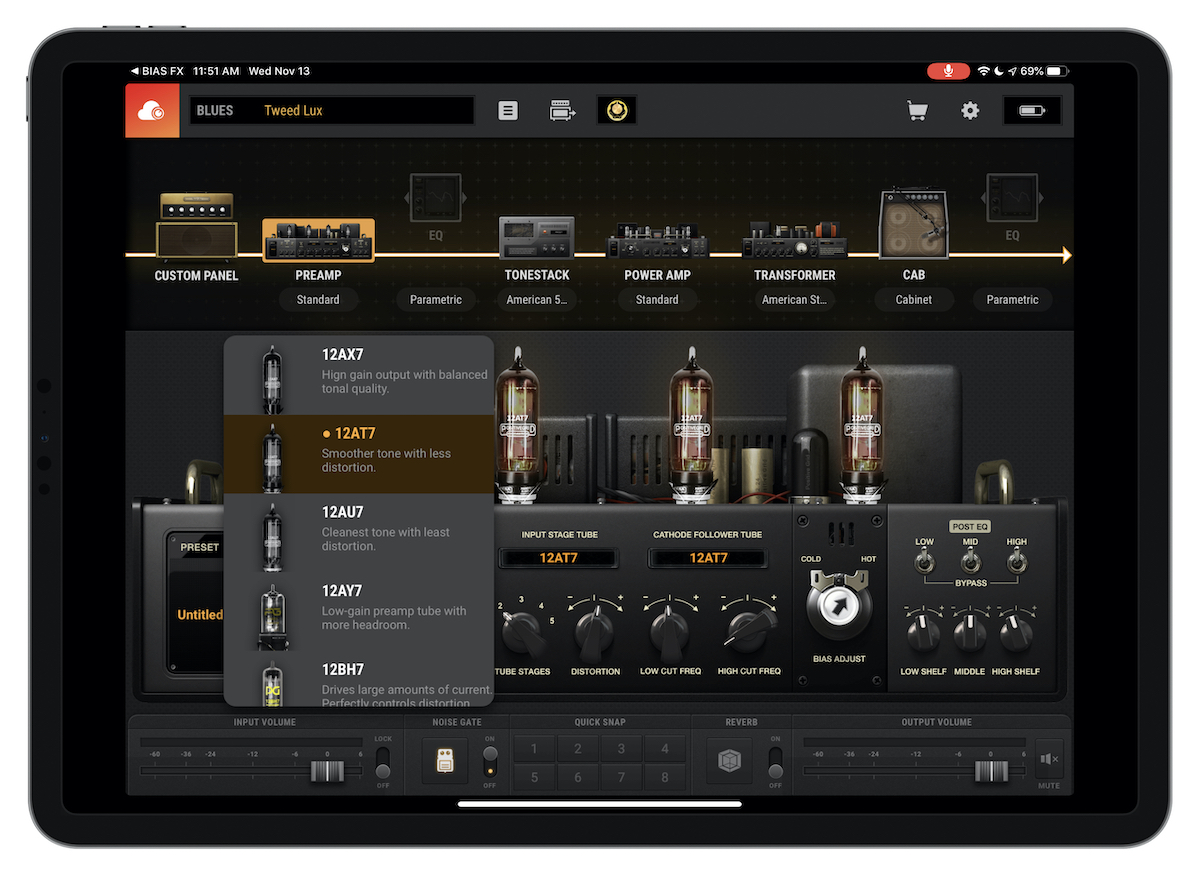
Task: Open the Transformer American St type dropdown
Action: 795,300
